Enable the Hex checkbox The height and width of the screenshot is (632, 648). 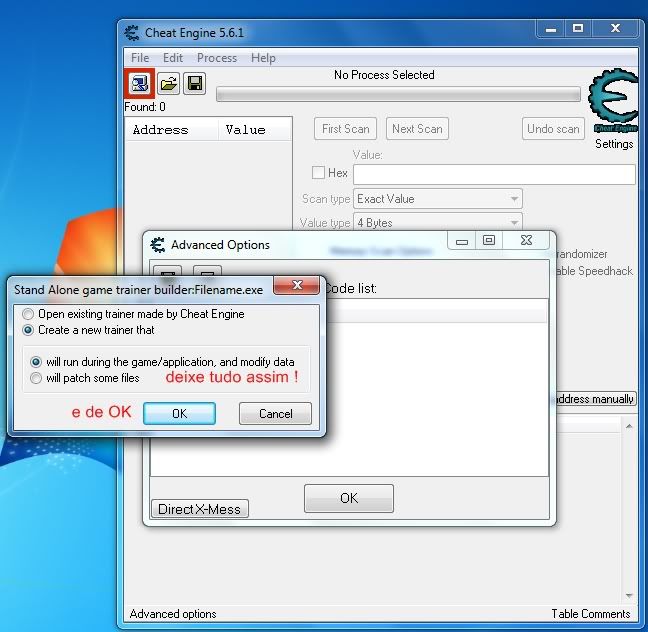click(319, 173)
